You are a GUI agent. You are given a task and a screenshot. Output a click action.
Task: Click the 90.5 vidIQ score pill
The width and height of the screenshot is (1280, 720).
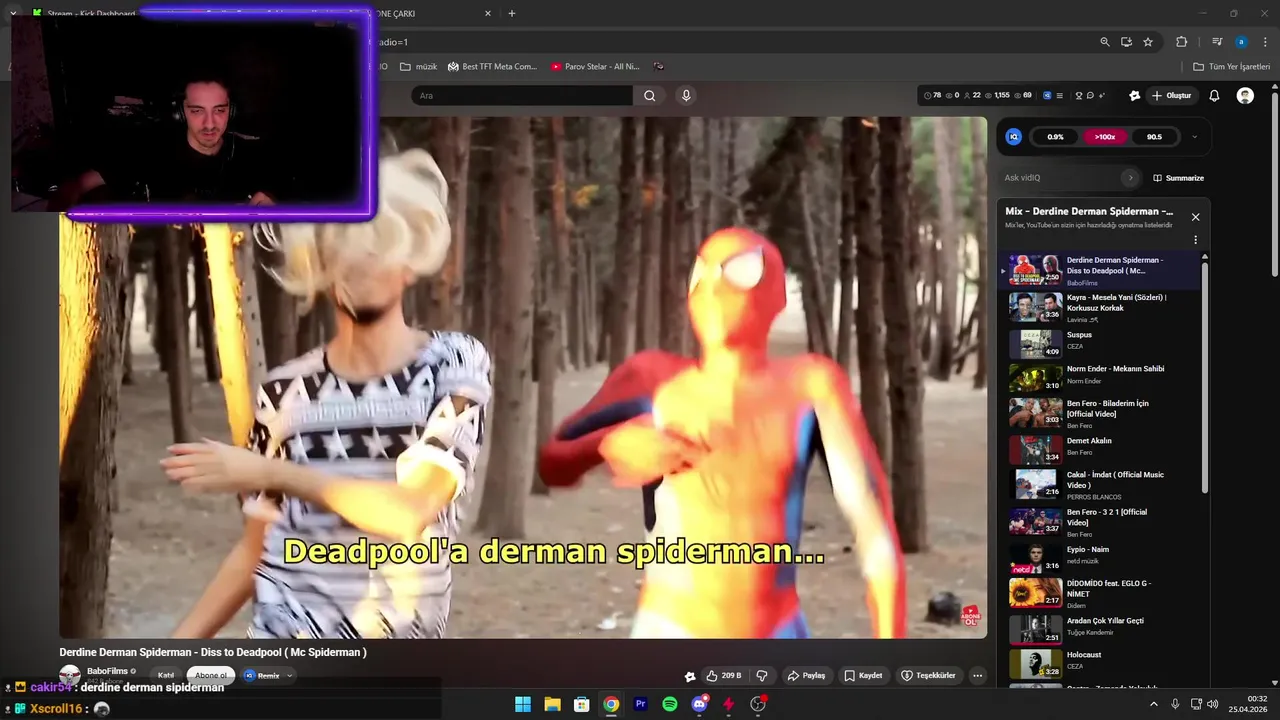(x=1154, y=137)
